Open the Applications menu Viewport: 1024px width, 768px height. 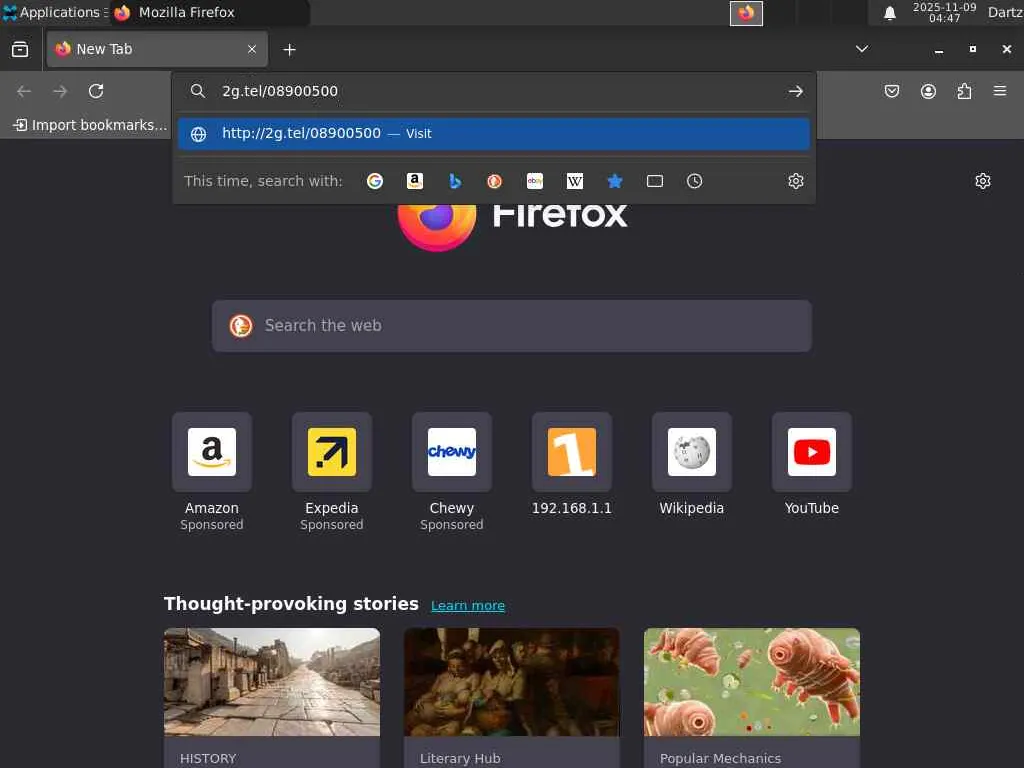(54, 12)
